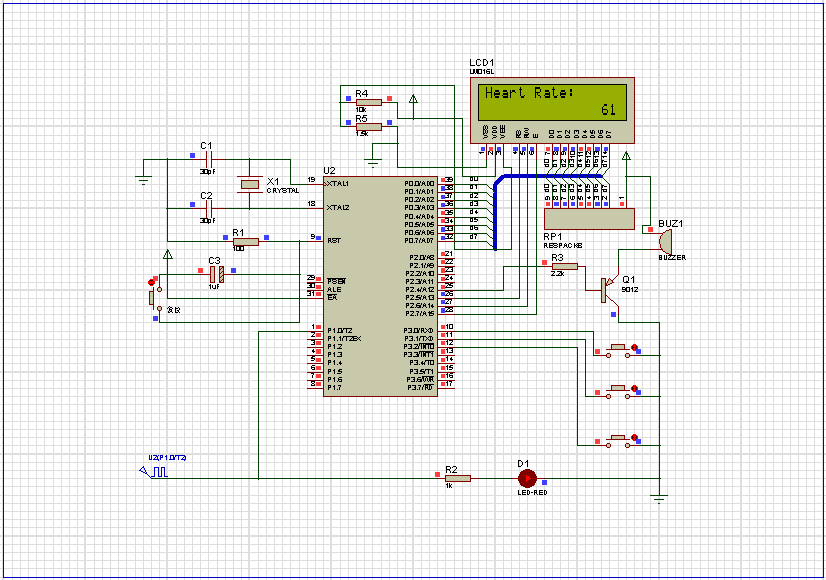Click the P3.0/RXD pin label
826x580 pixels.
click(x=419, y=331)
